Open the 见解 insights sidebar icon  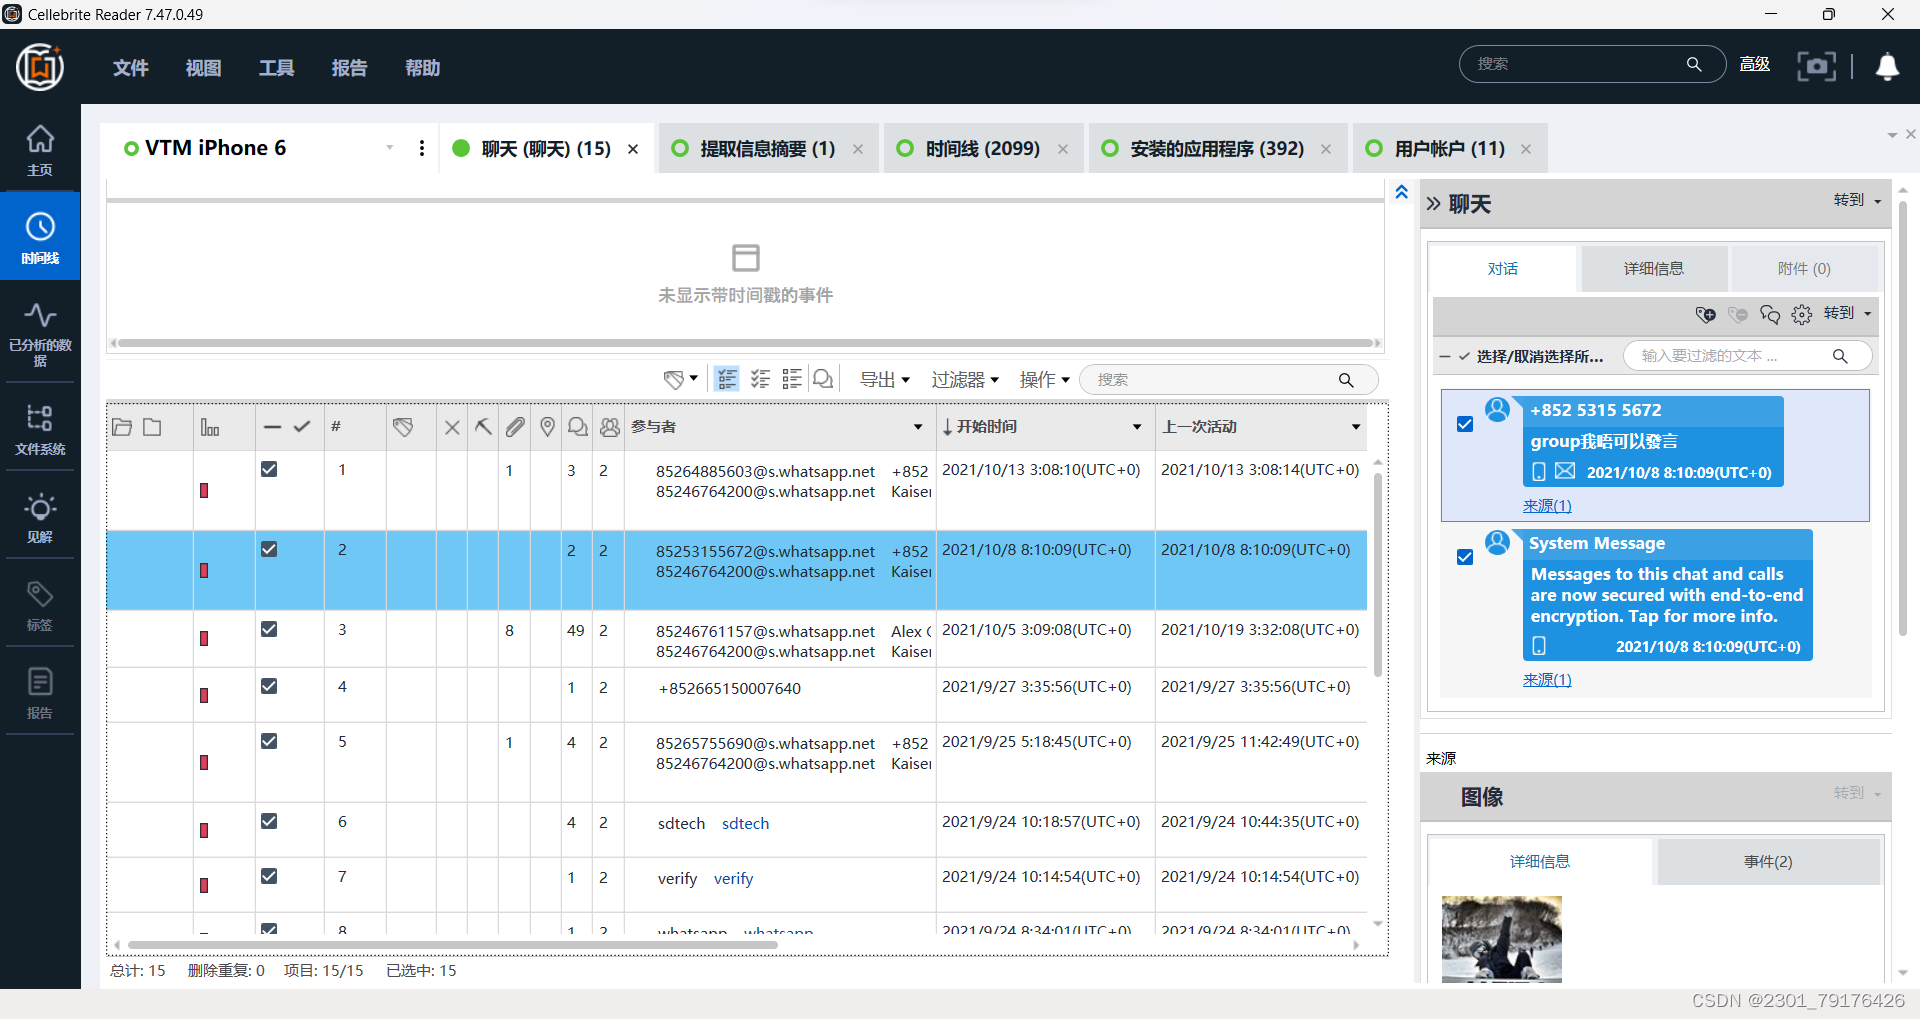(x=40, y=517)
